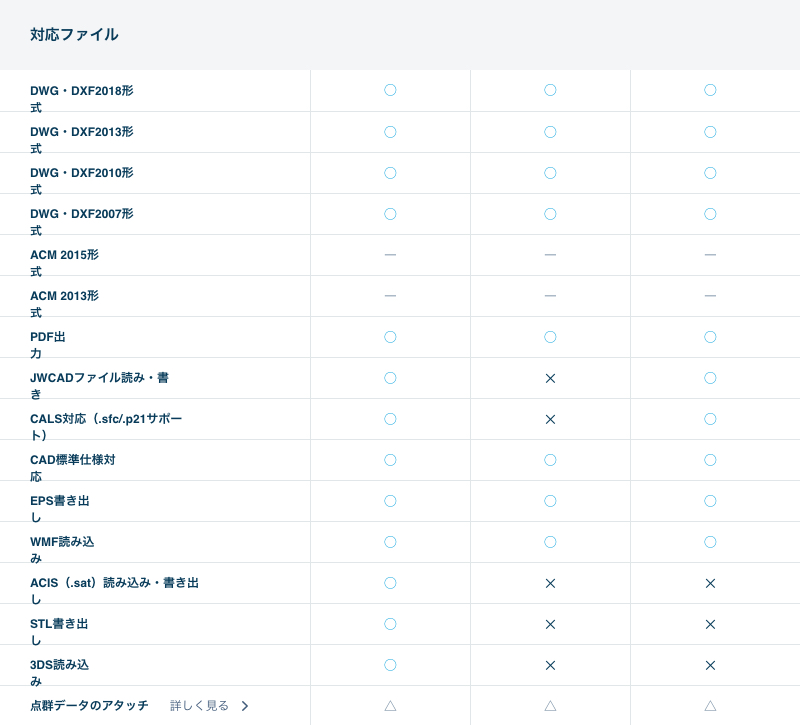Click the middle column dash in ACM 2013形式 row
This screenshot has width=800, height=725.
click(x=550, y=296)
